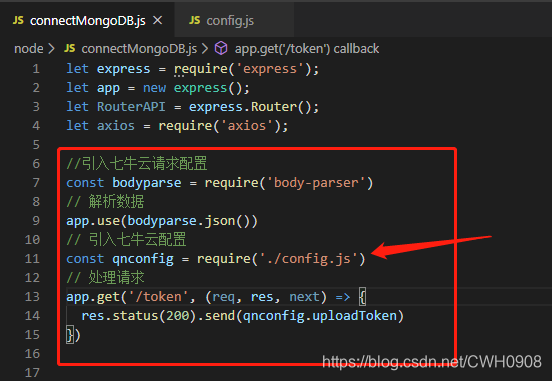Viewport: 552px width, 381px height.
Task: Click '/token' string on line 13
Action: tap(159, 297)
